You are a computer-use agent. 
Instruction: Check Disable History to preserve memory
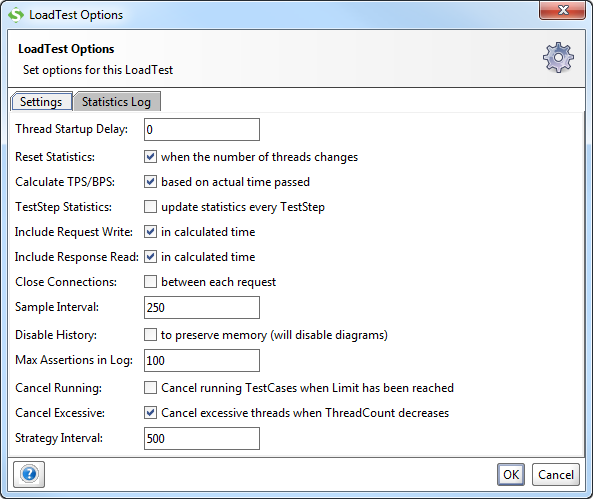[x=151, y=334]
